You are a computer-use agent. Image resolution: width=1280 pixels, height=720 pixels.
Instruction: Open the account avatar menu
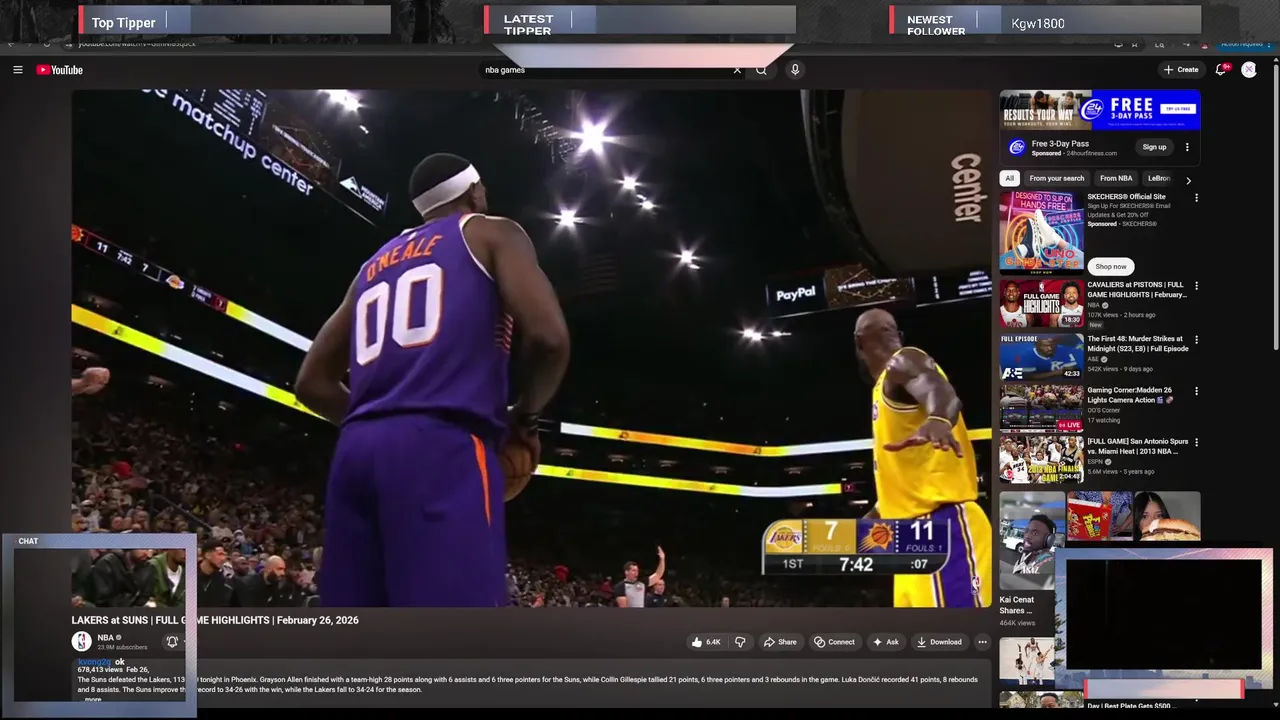coord(1249,70)
